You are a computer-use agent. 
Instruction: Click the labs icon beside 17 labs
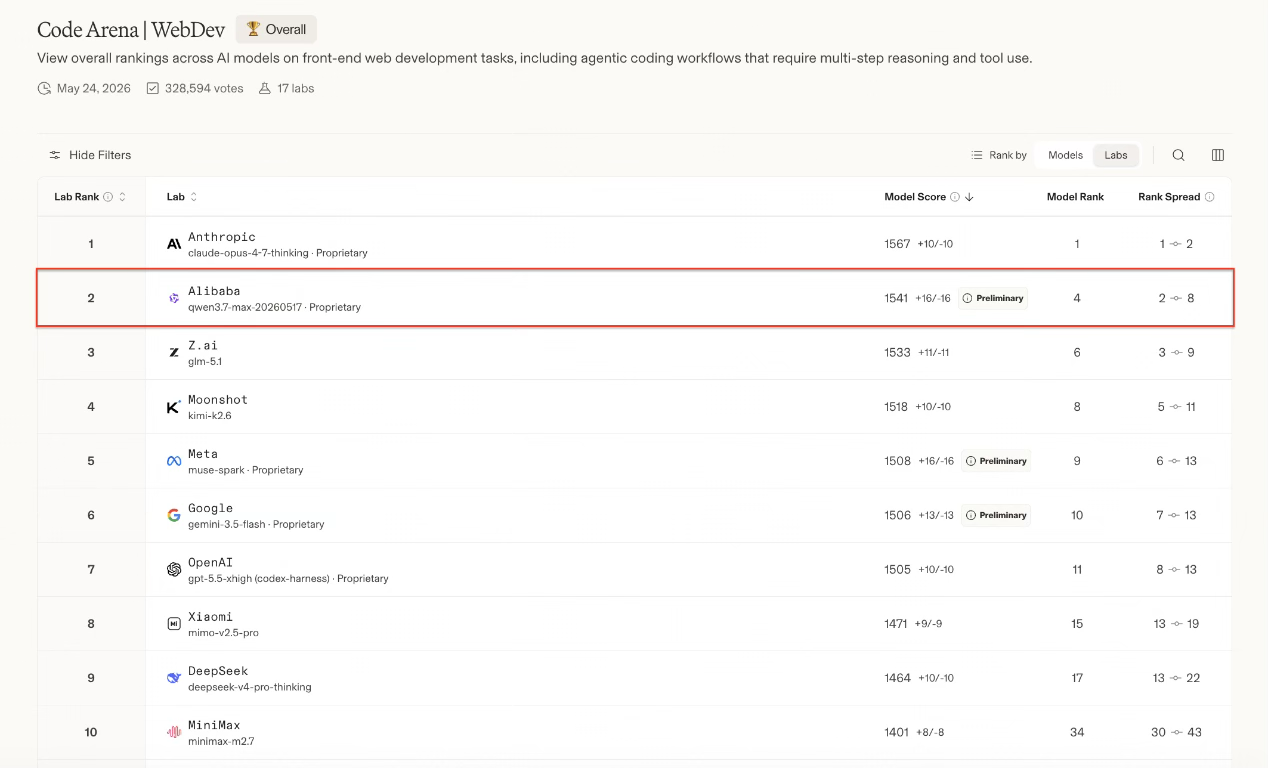(265, 88)
